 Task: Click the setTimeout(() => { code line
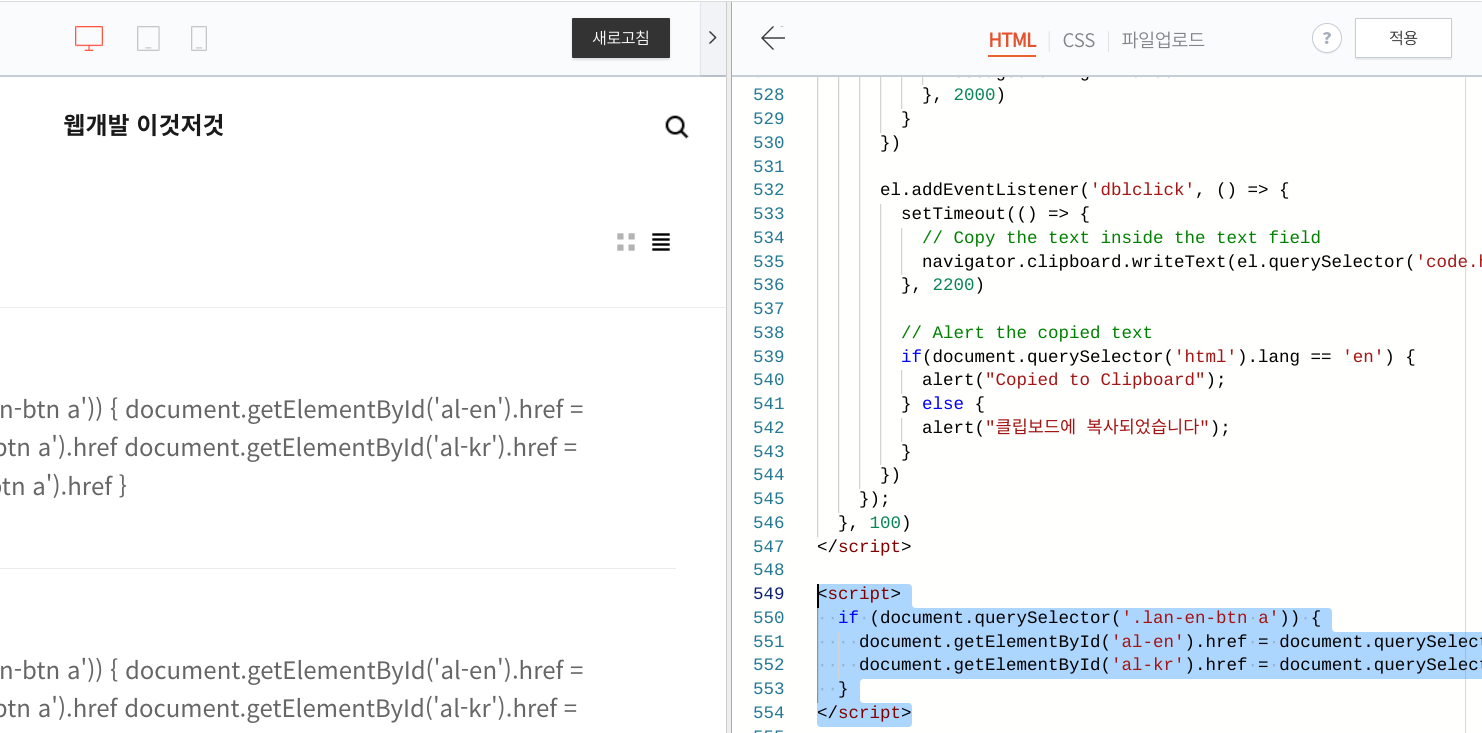pyautogui.click(x=995, y=214)
